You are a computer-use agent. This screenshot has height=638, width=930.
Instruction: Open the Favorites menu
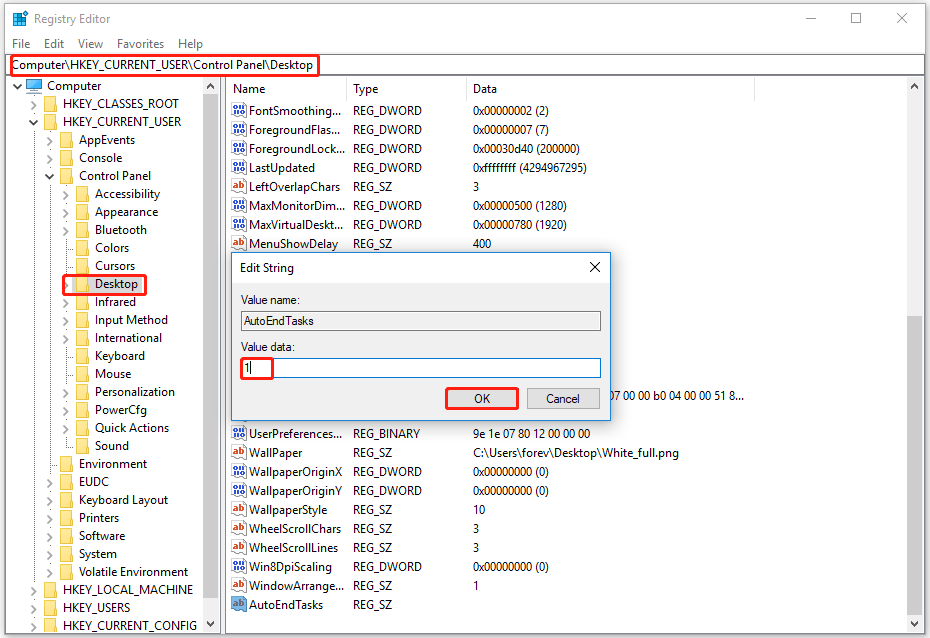pyautogui.click(x=140, y=43)
